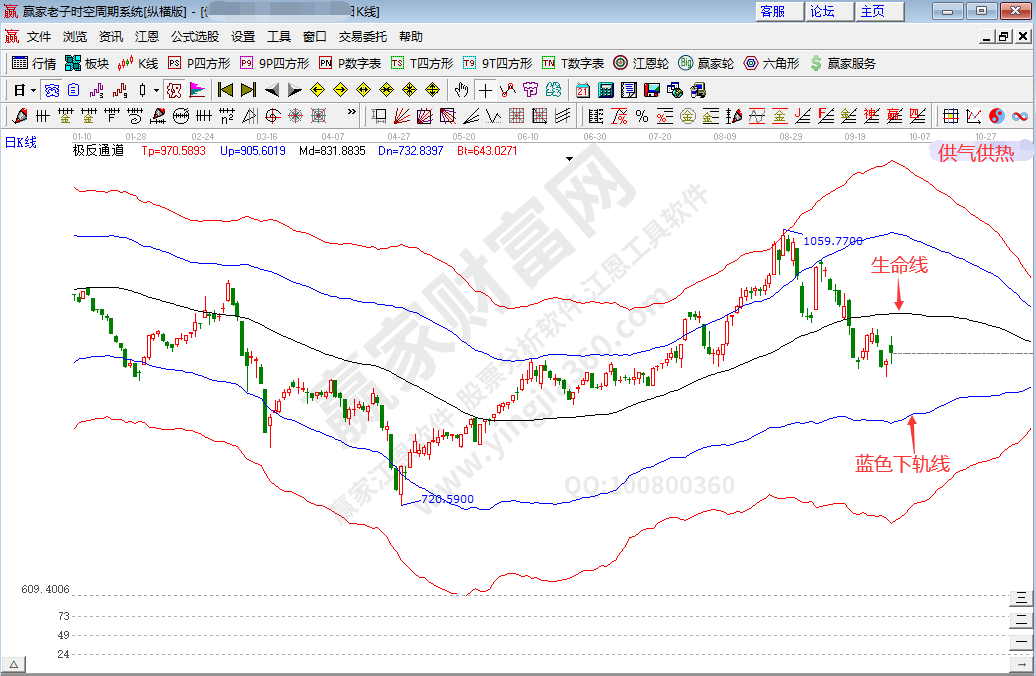Toggle the yin-yang icon at toolbar end
This screenshot has height=676, width=1036.
pos(996,115)
